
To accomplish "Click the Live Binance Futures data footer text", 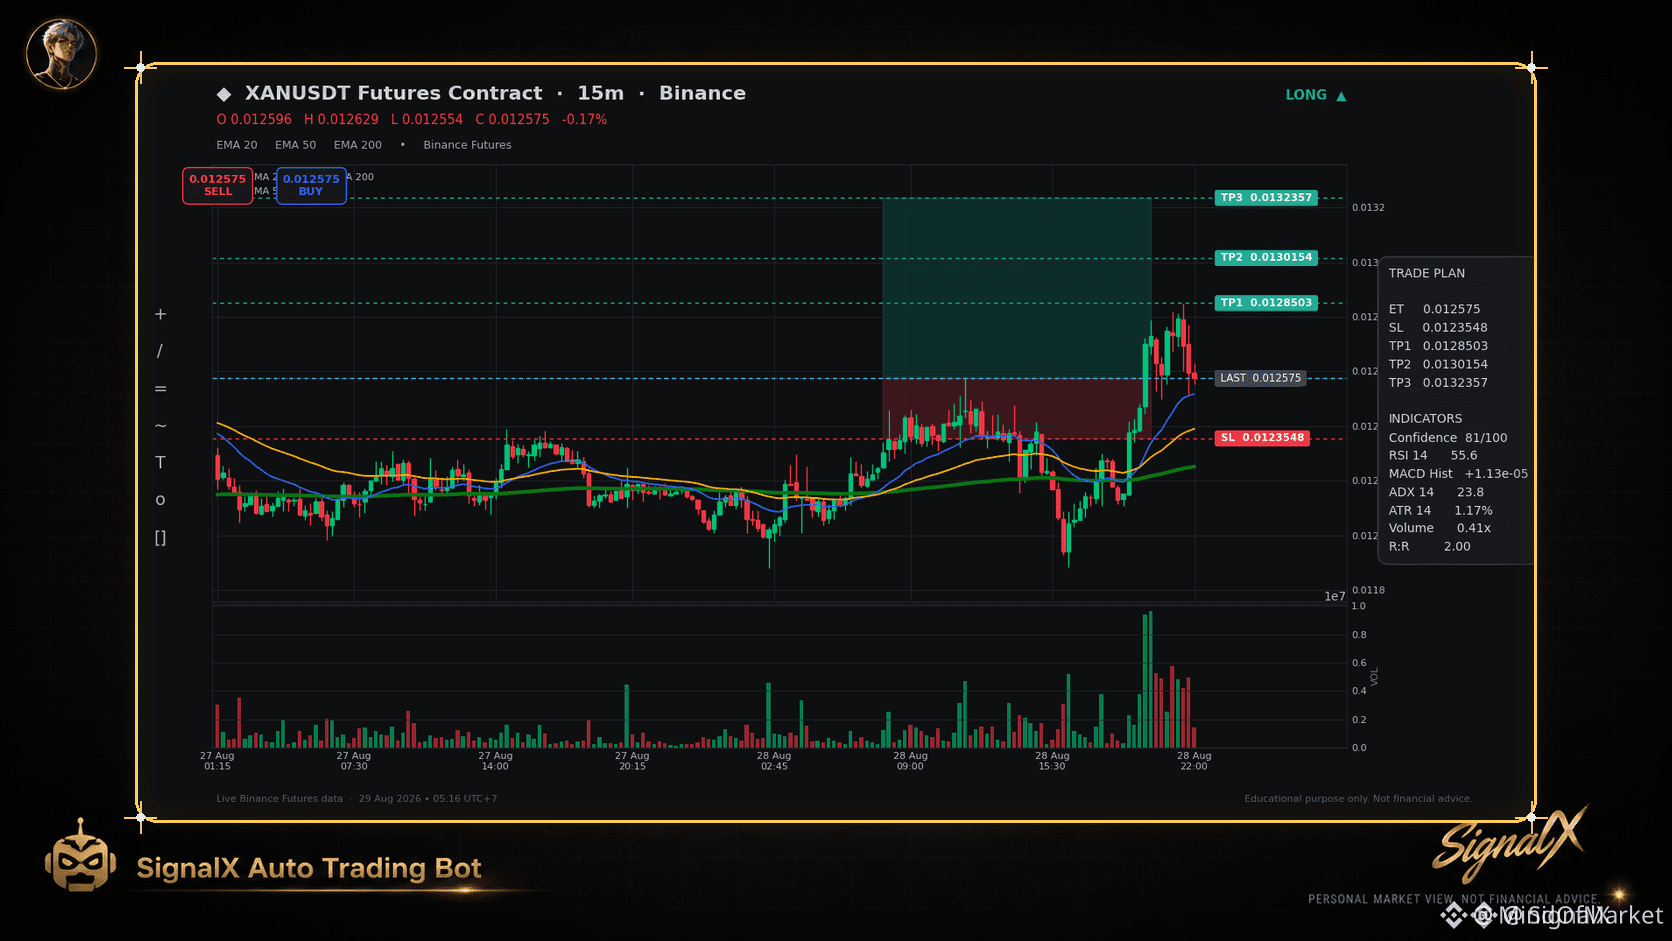I will click(x=279, y=799).
